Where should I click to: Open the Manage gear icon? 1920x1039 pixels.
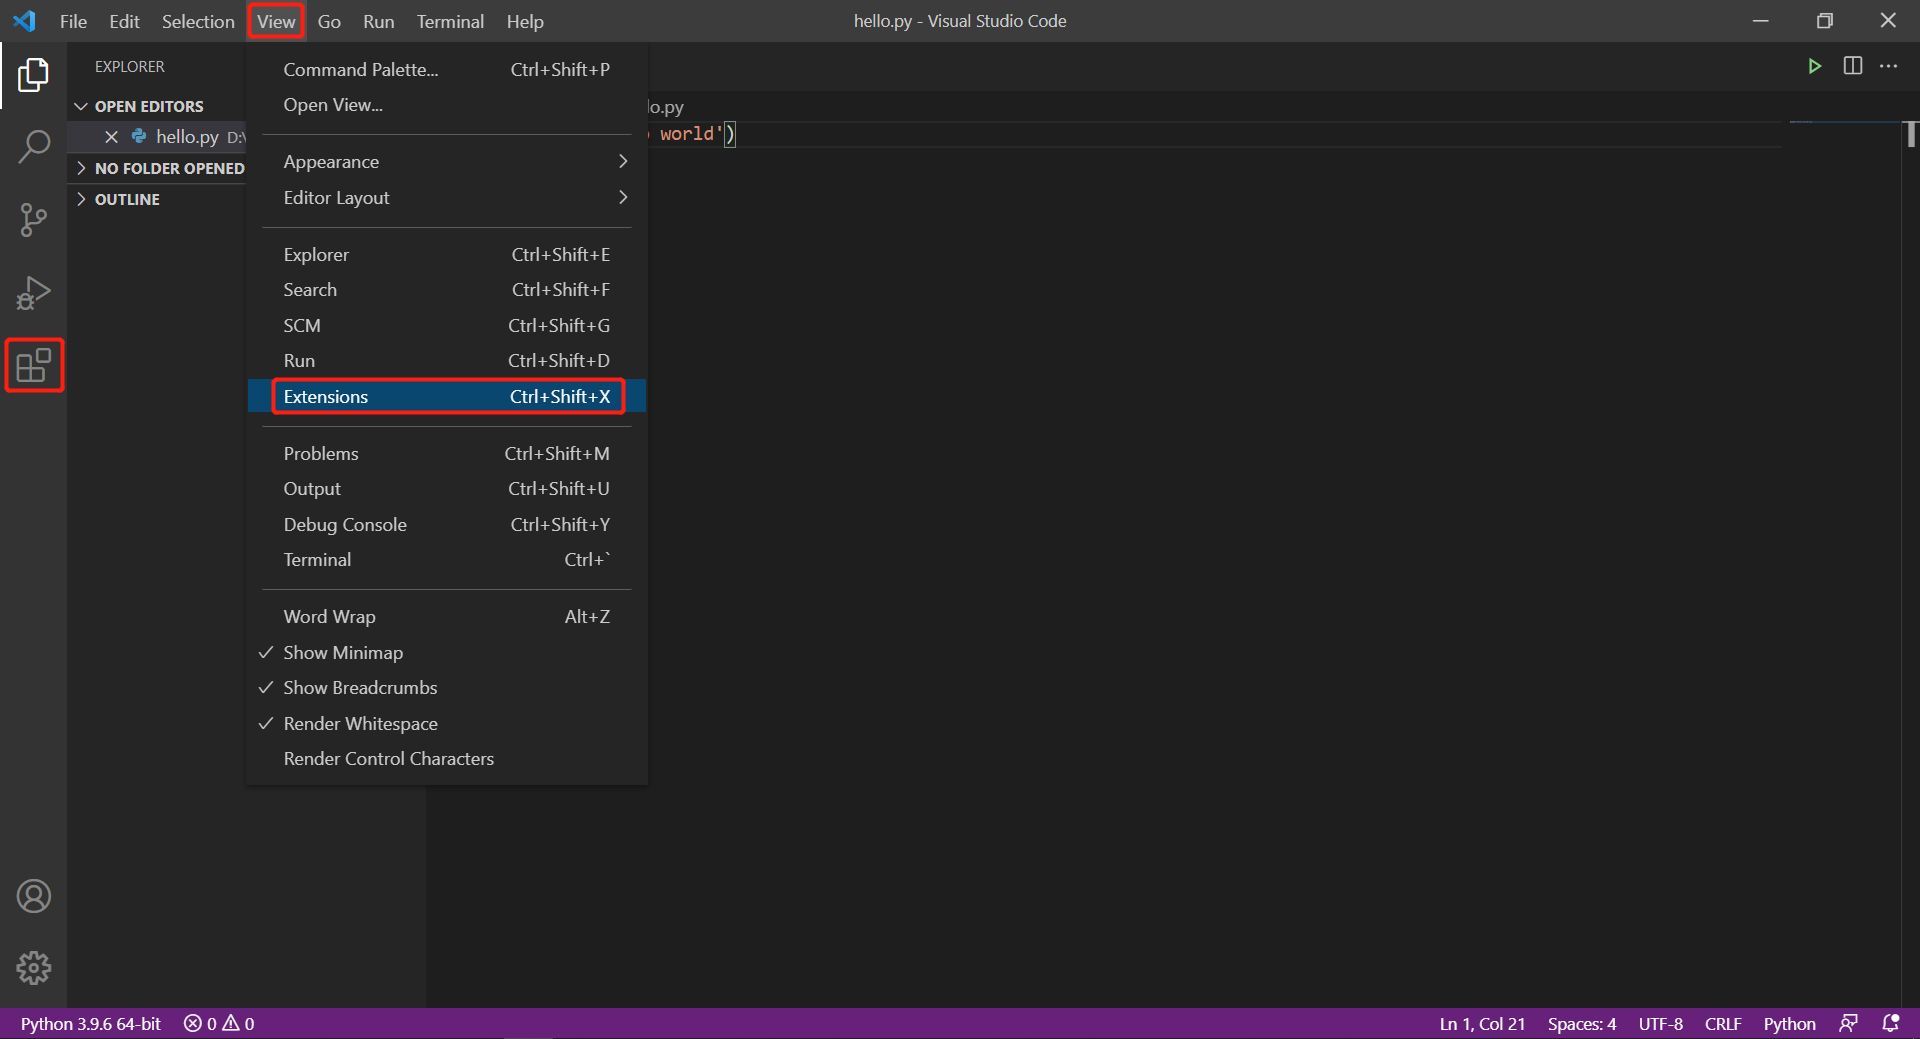33,968
